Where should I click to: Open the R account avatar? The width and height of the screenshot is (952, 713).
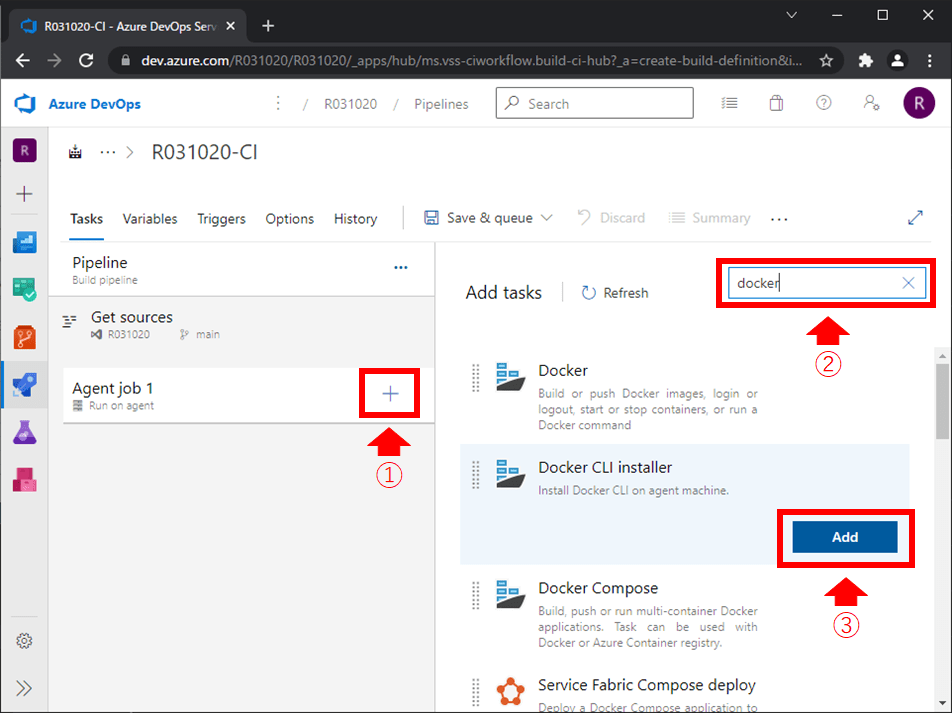tap(919, 103)
